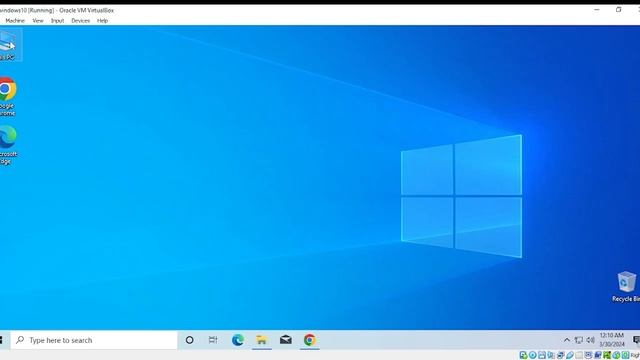Screen dimensions: 640x360
Task: Click VirtualBox keyboard capture arrow indicator
Action: click(626, 355)
